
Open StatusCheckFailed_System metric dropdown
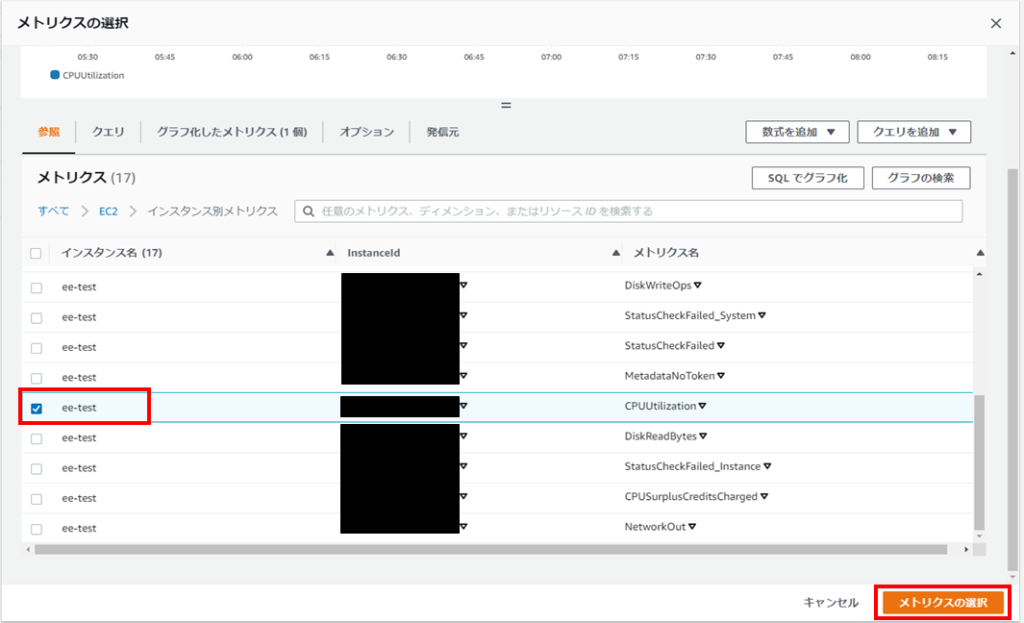tap(761, 315)
